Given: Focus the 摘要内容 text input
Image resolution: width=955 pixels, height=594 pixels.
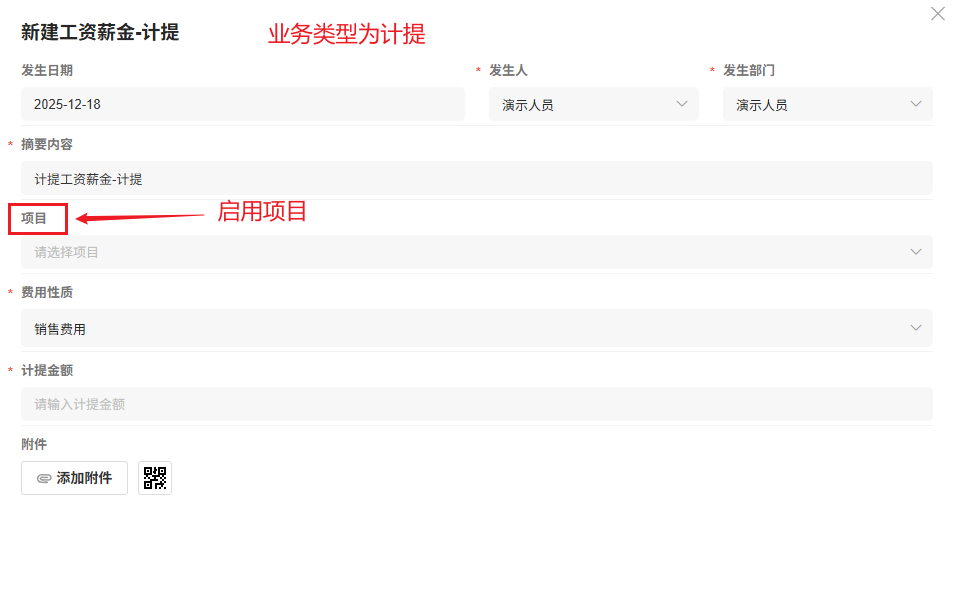Looking at the screenshot, I should (x=476, y=179).
